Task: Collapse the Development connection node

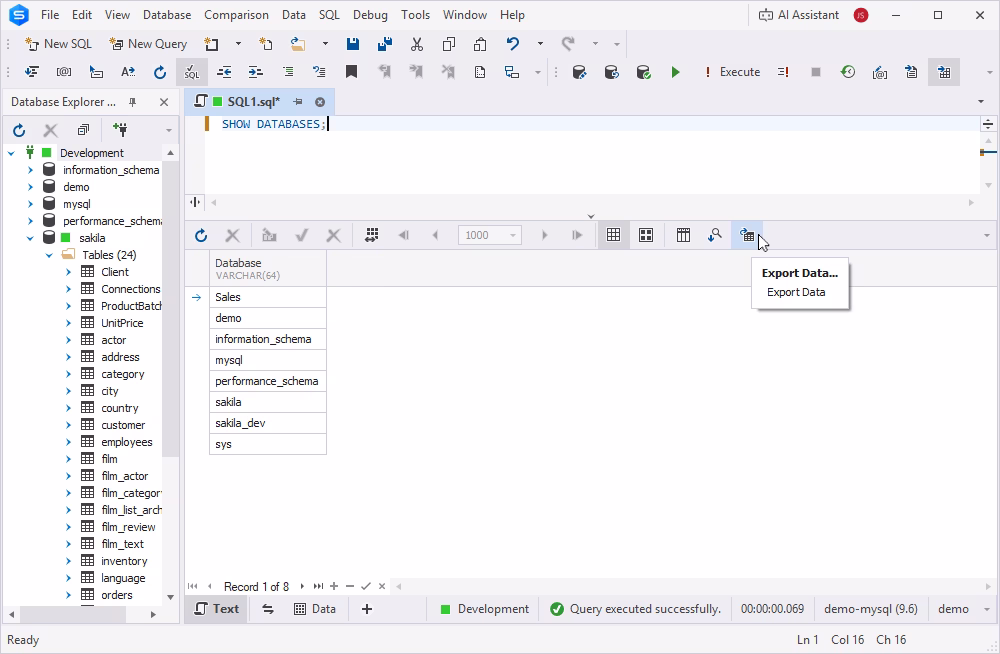Action: [x=11, y=153]
